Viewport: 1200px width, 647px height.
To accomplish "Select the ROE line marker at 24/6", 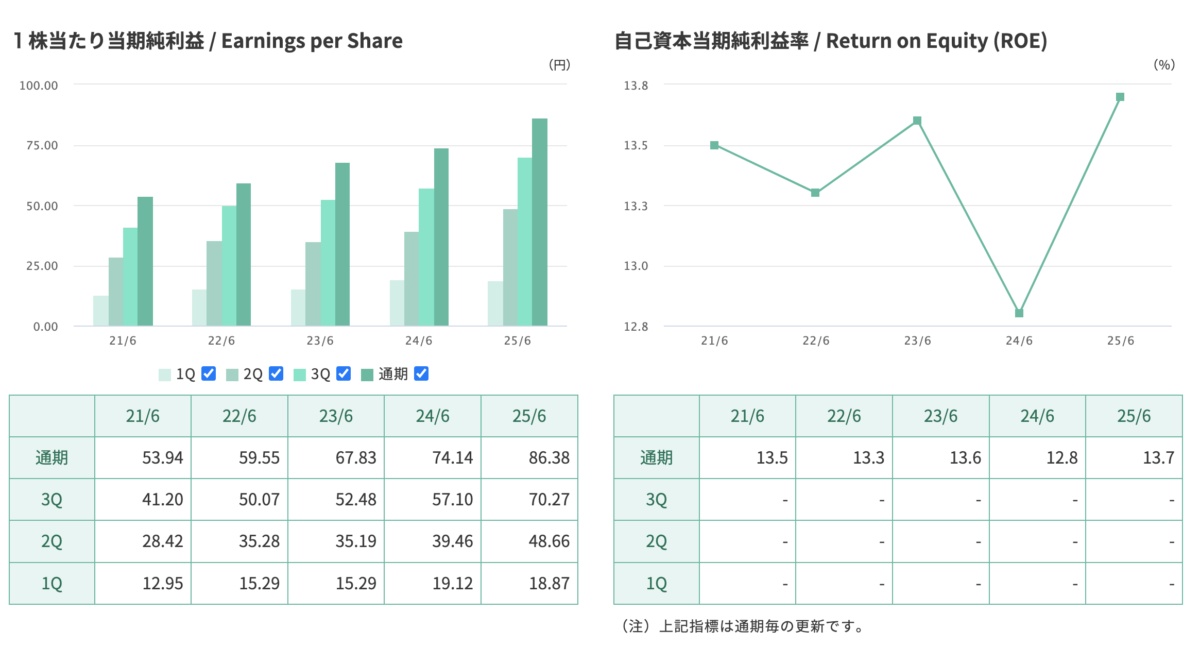I will click(x=1019, y=313).
